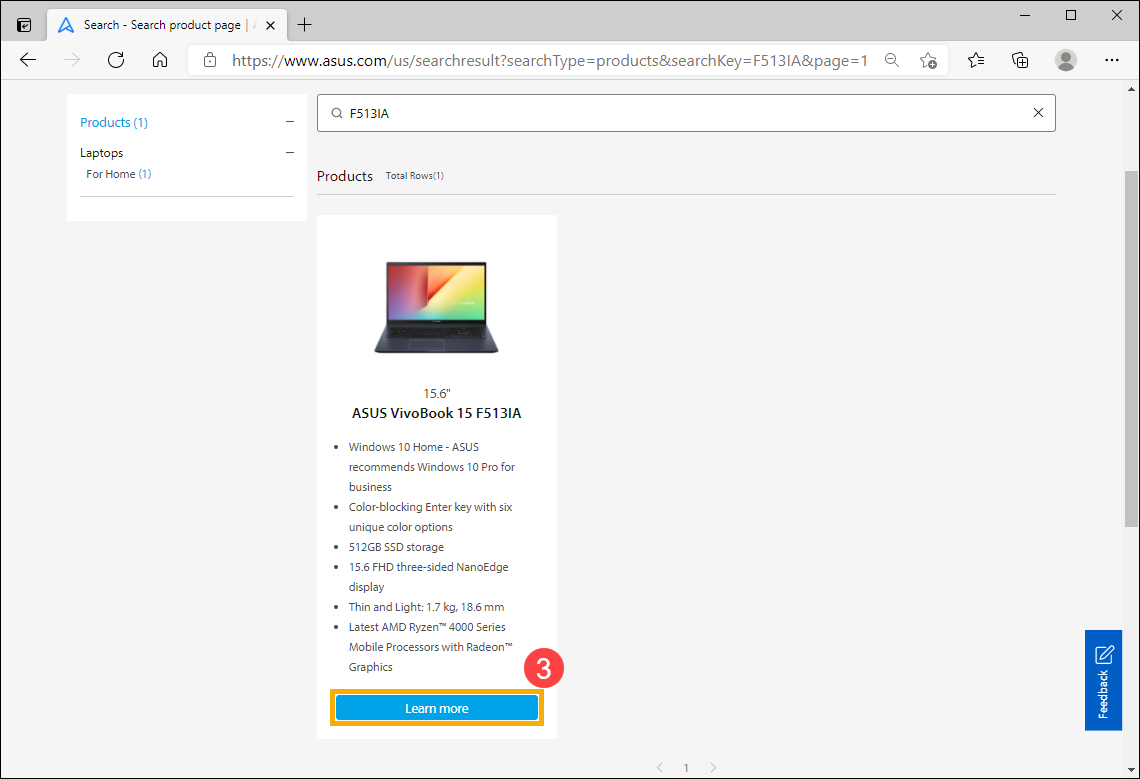1140x779 pixels.
Task: Click the Products results heading
Action: click(x=345, y=176)
